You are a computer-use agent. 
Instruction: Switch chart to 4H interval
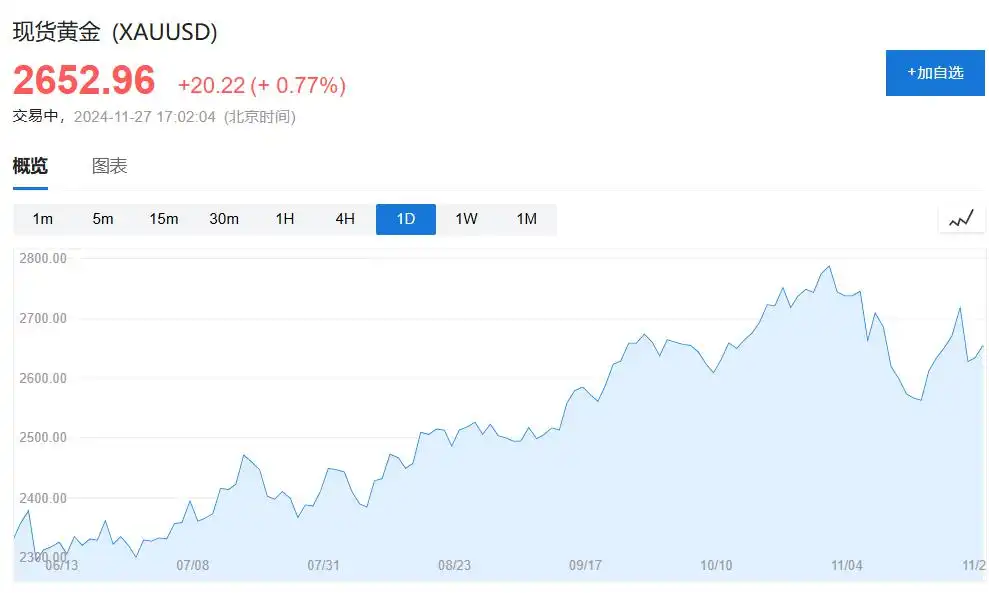tap(345, 219)
